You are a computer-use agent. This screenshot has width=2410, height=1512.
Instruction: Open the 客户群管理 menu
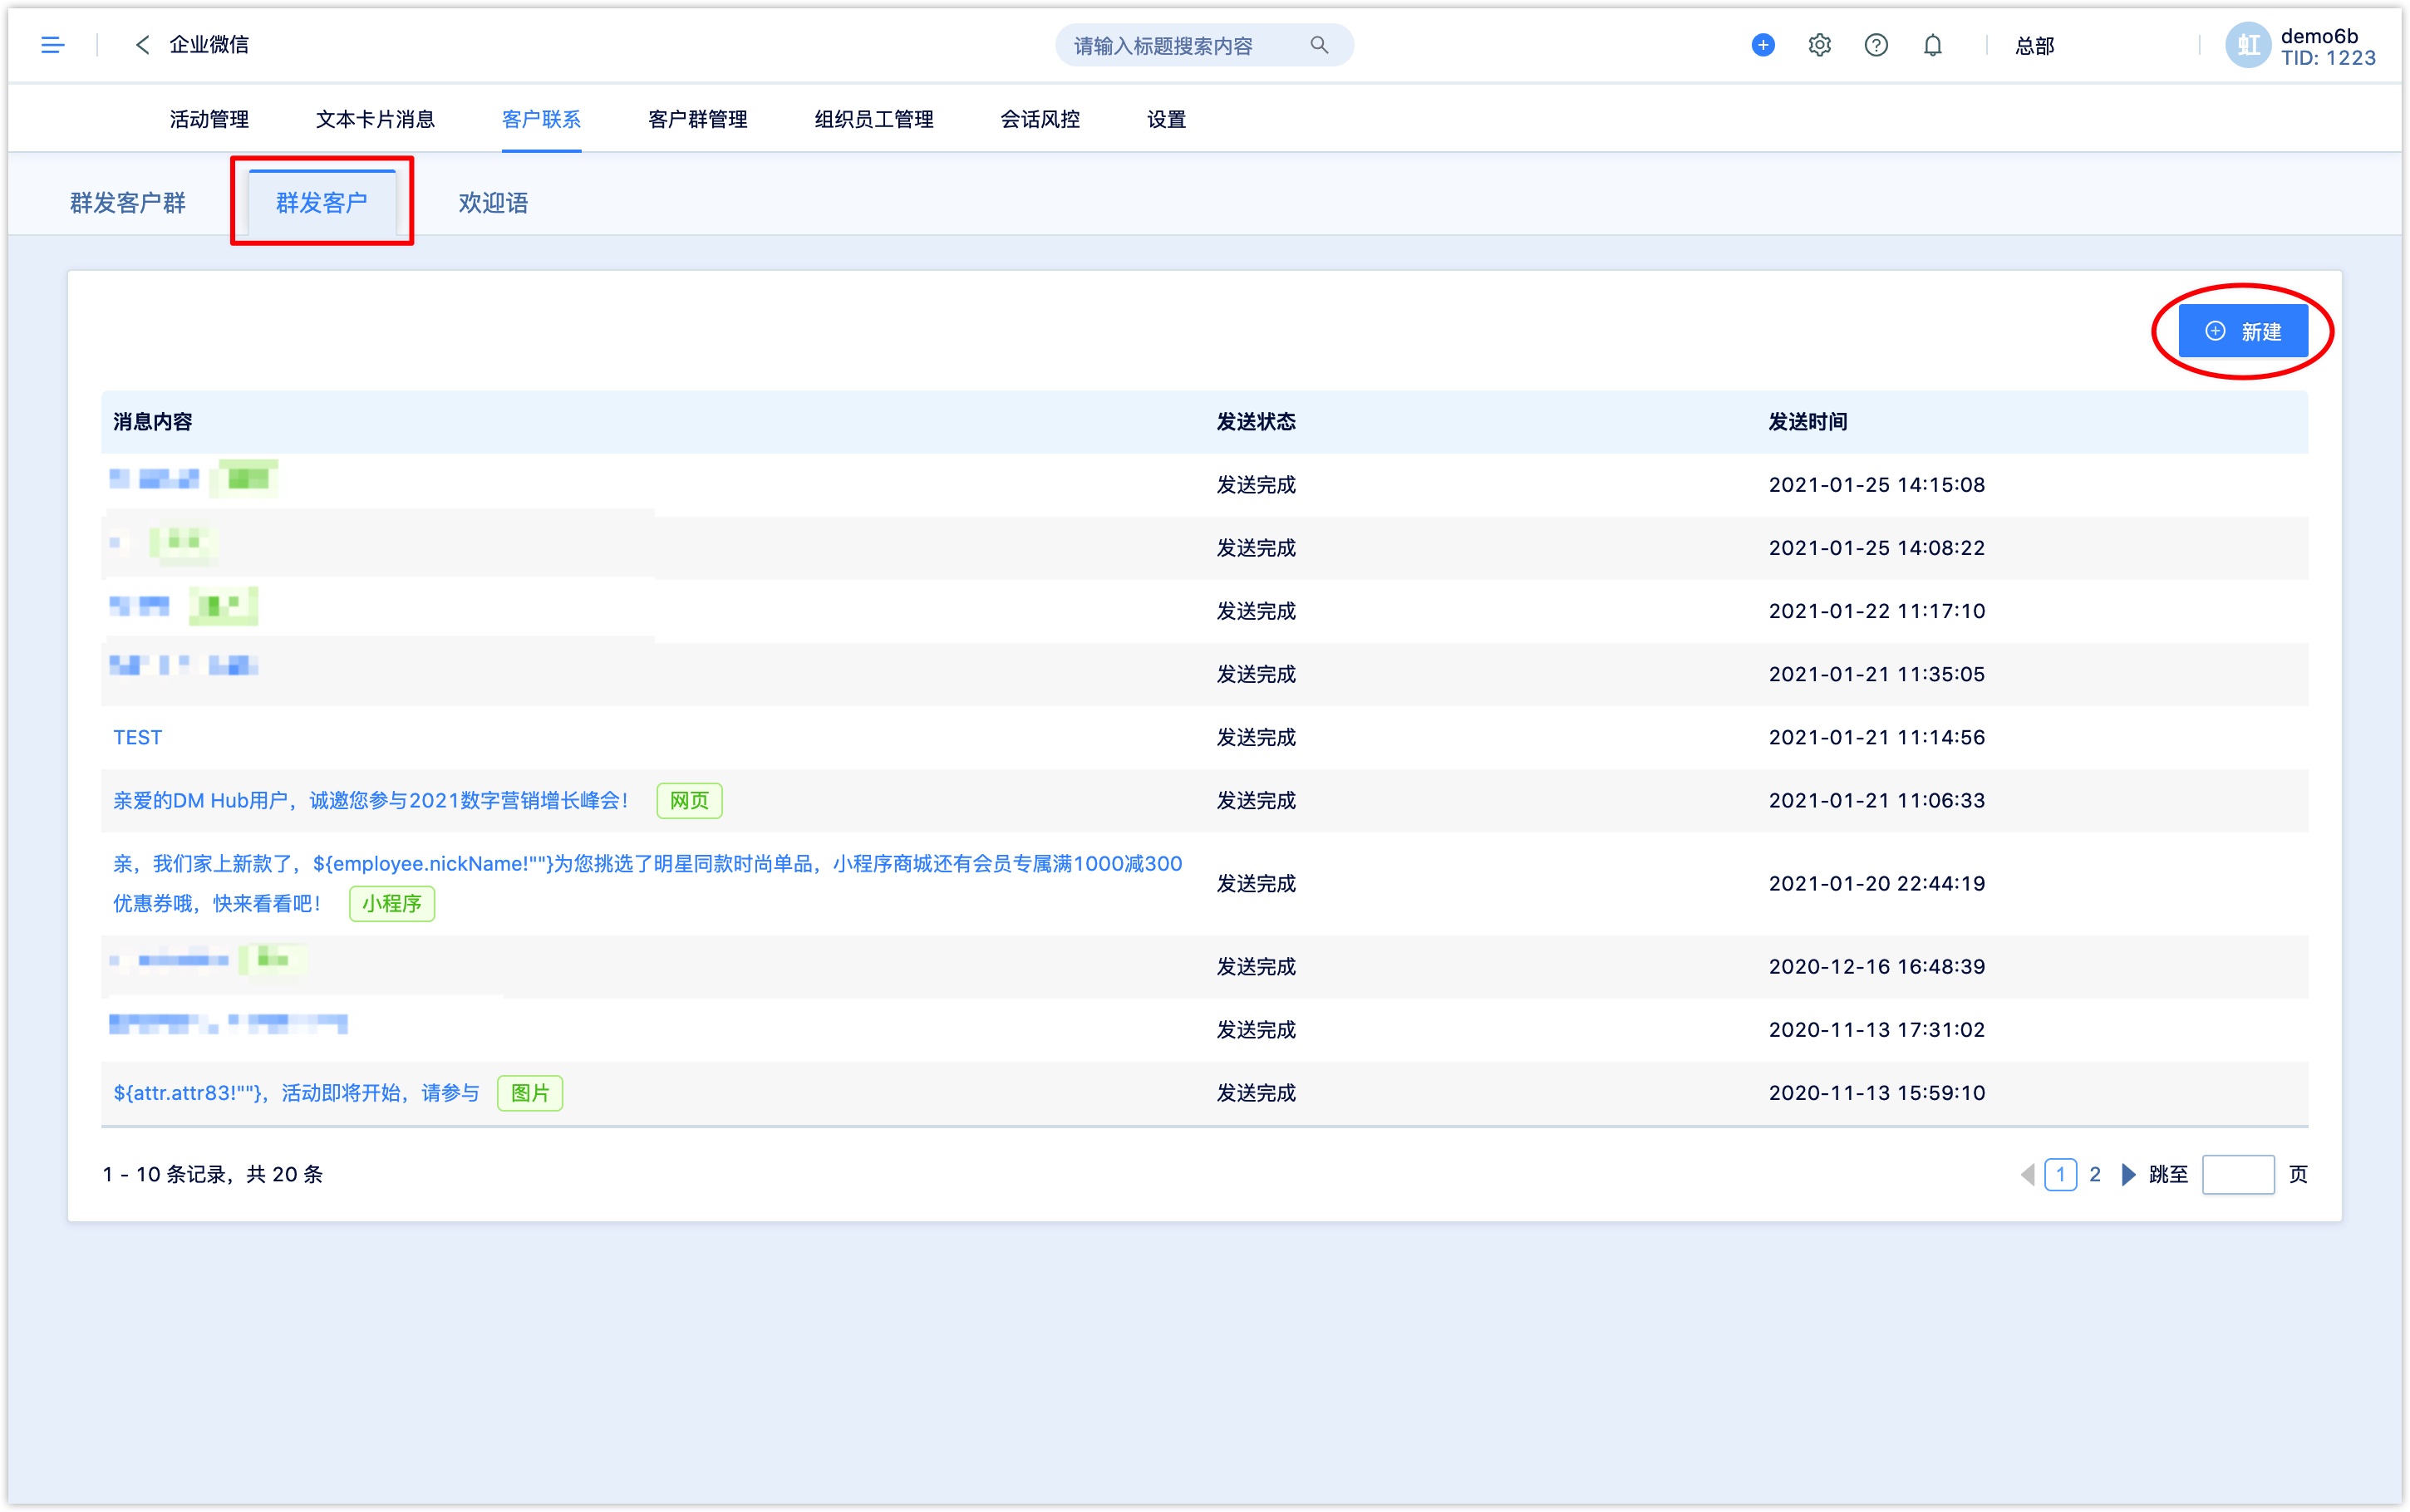pos(697,119)
